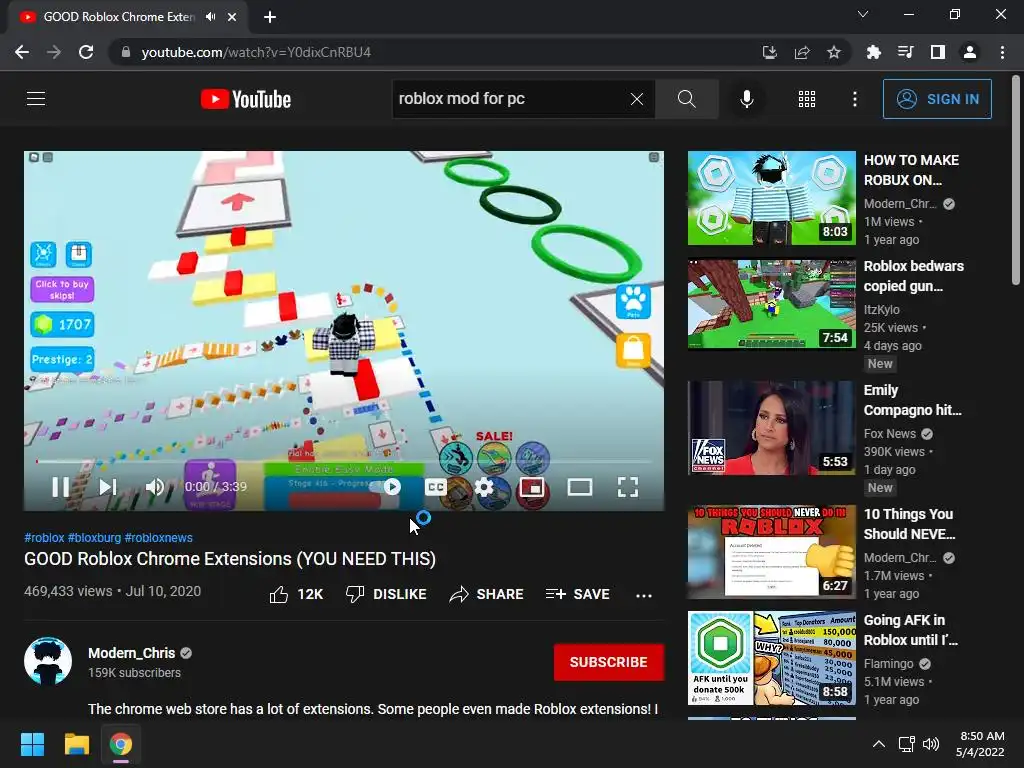Open Chrome three-dot menu

click(x=1002, y=52)
